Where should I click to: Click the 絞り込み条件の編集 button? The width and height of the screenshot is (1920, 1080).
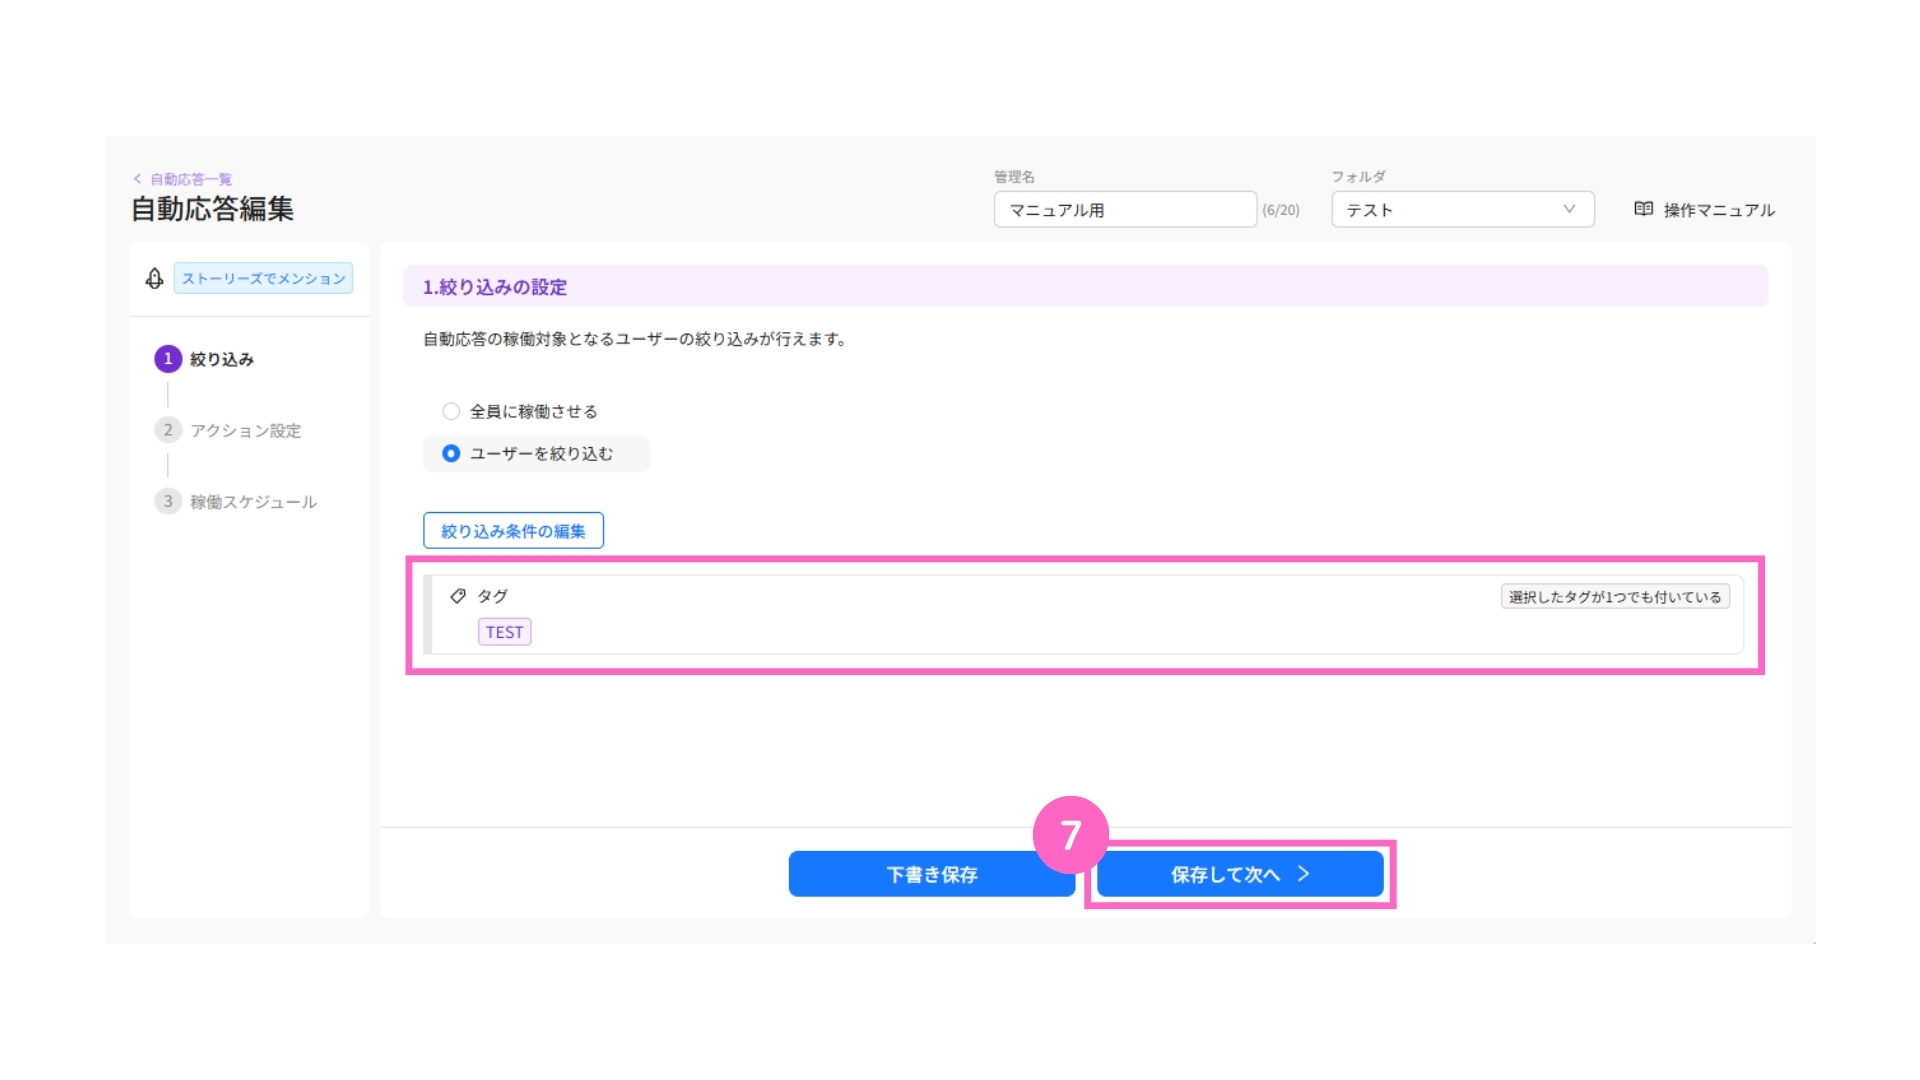513,531
